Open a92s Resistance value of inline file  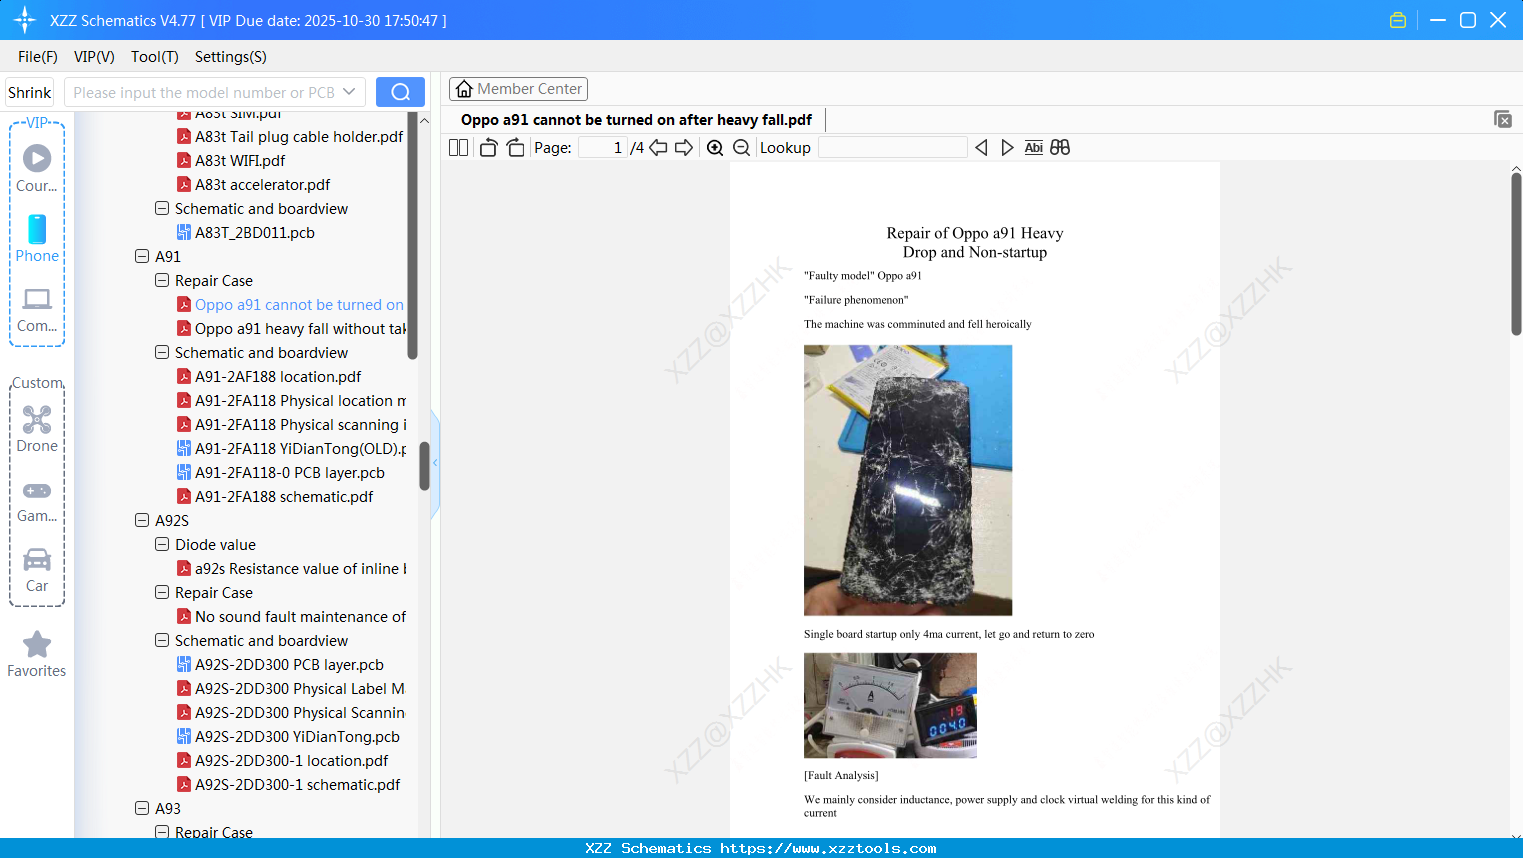tap(300, 568)
